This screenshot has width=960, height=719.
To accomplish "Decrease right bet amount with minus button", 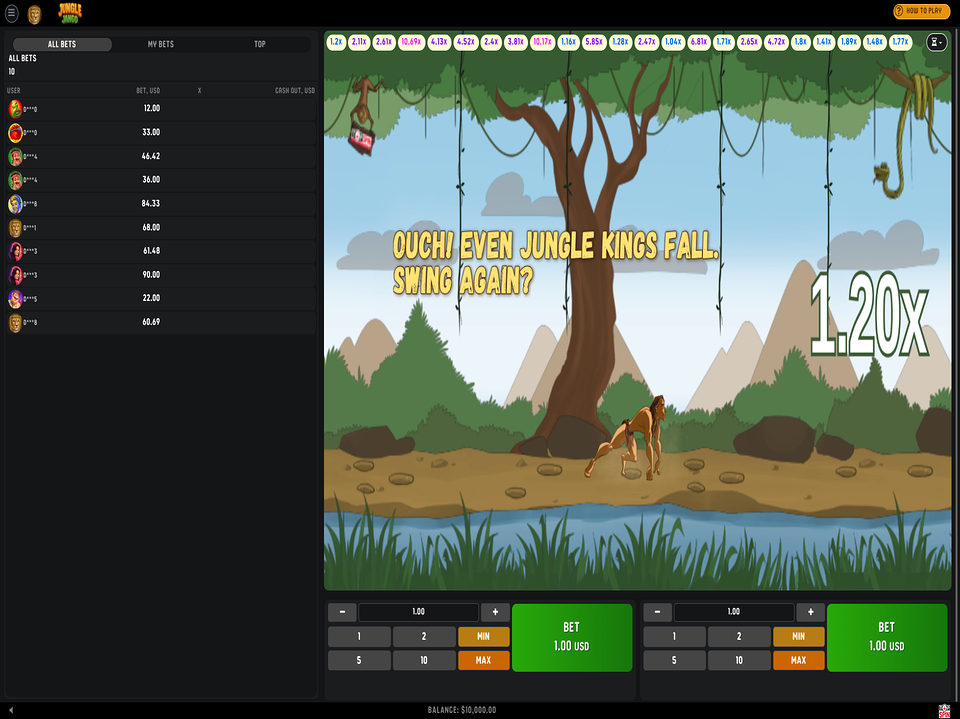I will click(x=657, y=612).
